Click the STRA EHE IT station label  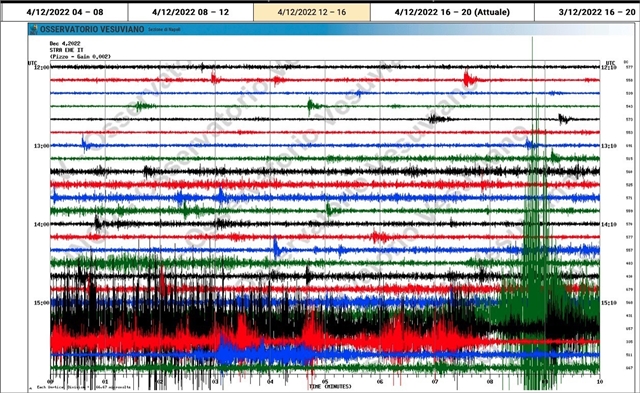[x=66, y=50]
